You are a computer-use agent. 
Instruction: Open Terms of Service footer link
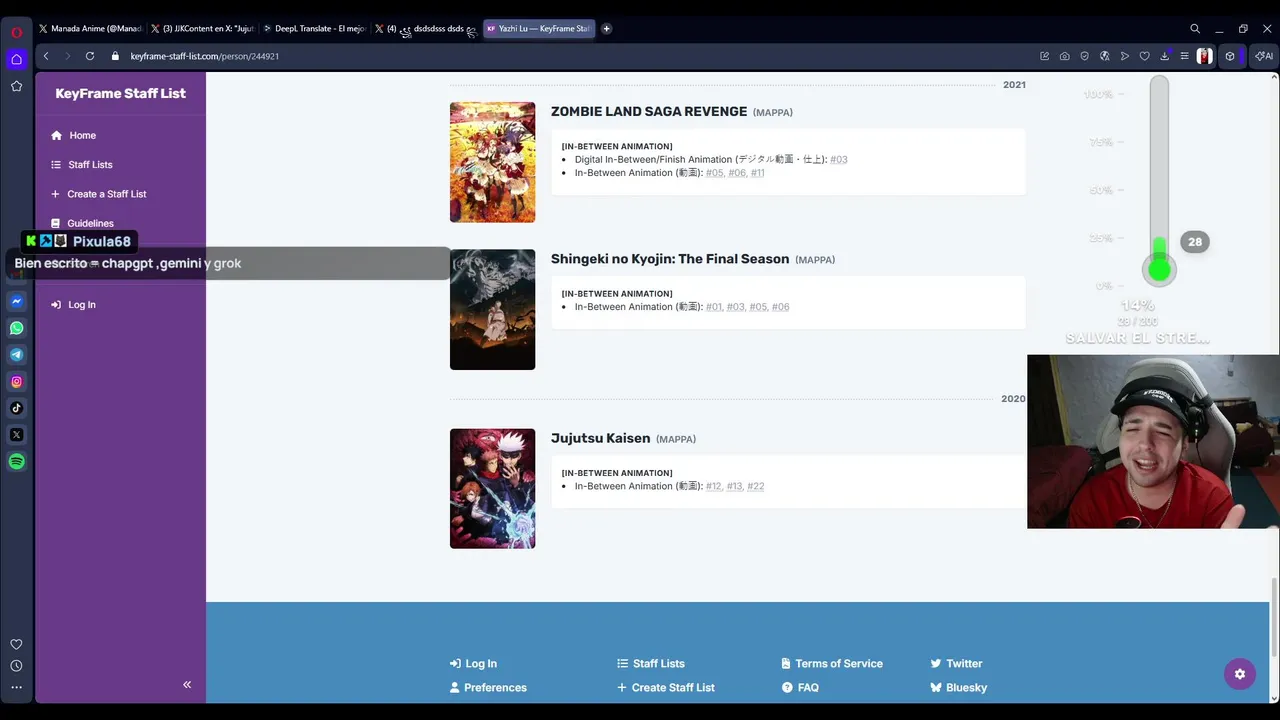click(832, 663)
